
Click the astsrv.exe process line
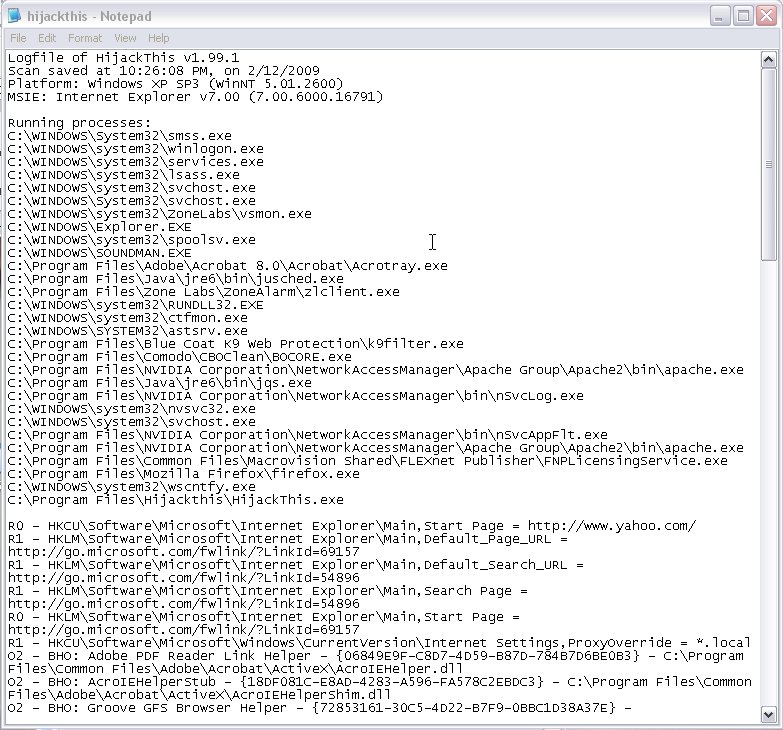pos(128,331)
